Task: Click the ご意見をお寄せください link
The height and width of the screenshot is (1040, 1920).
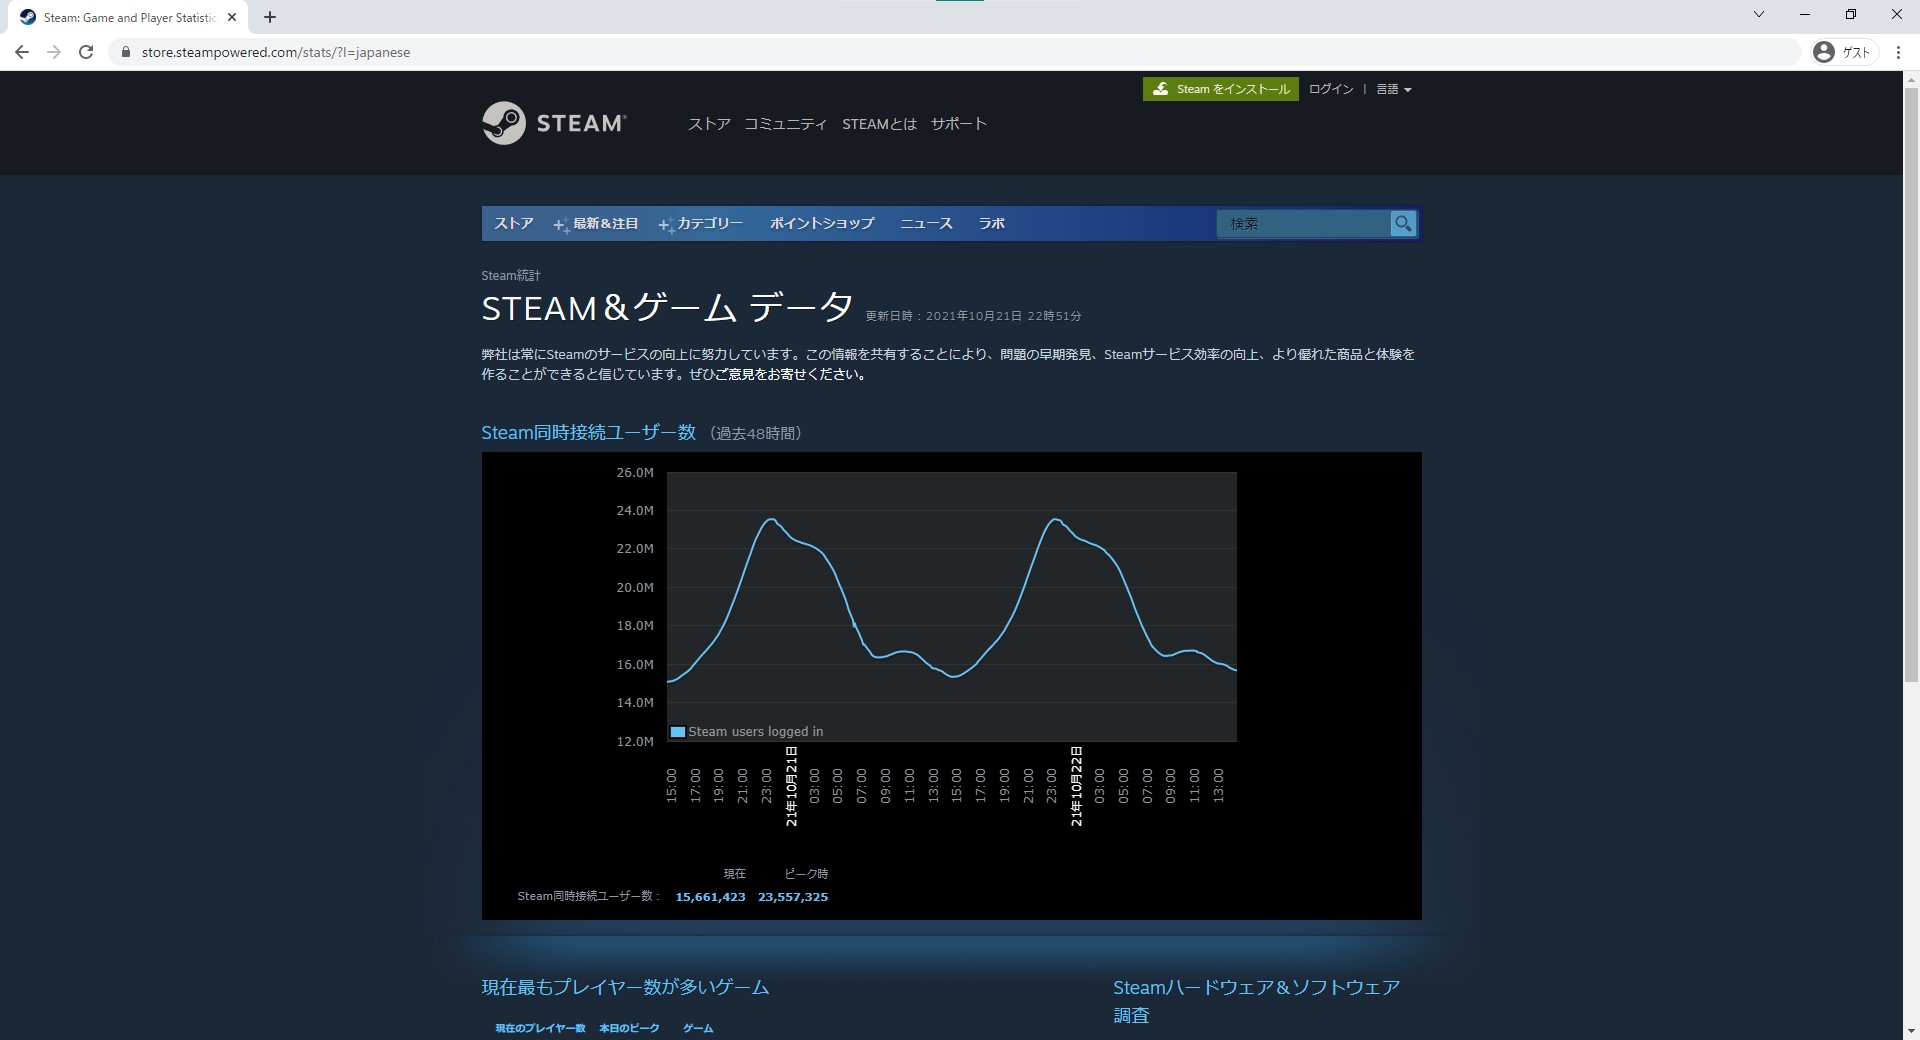Action: click(x=791, y=374)
